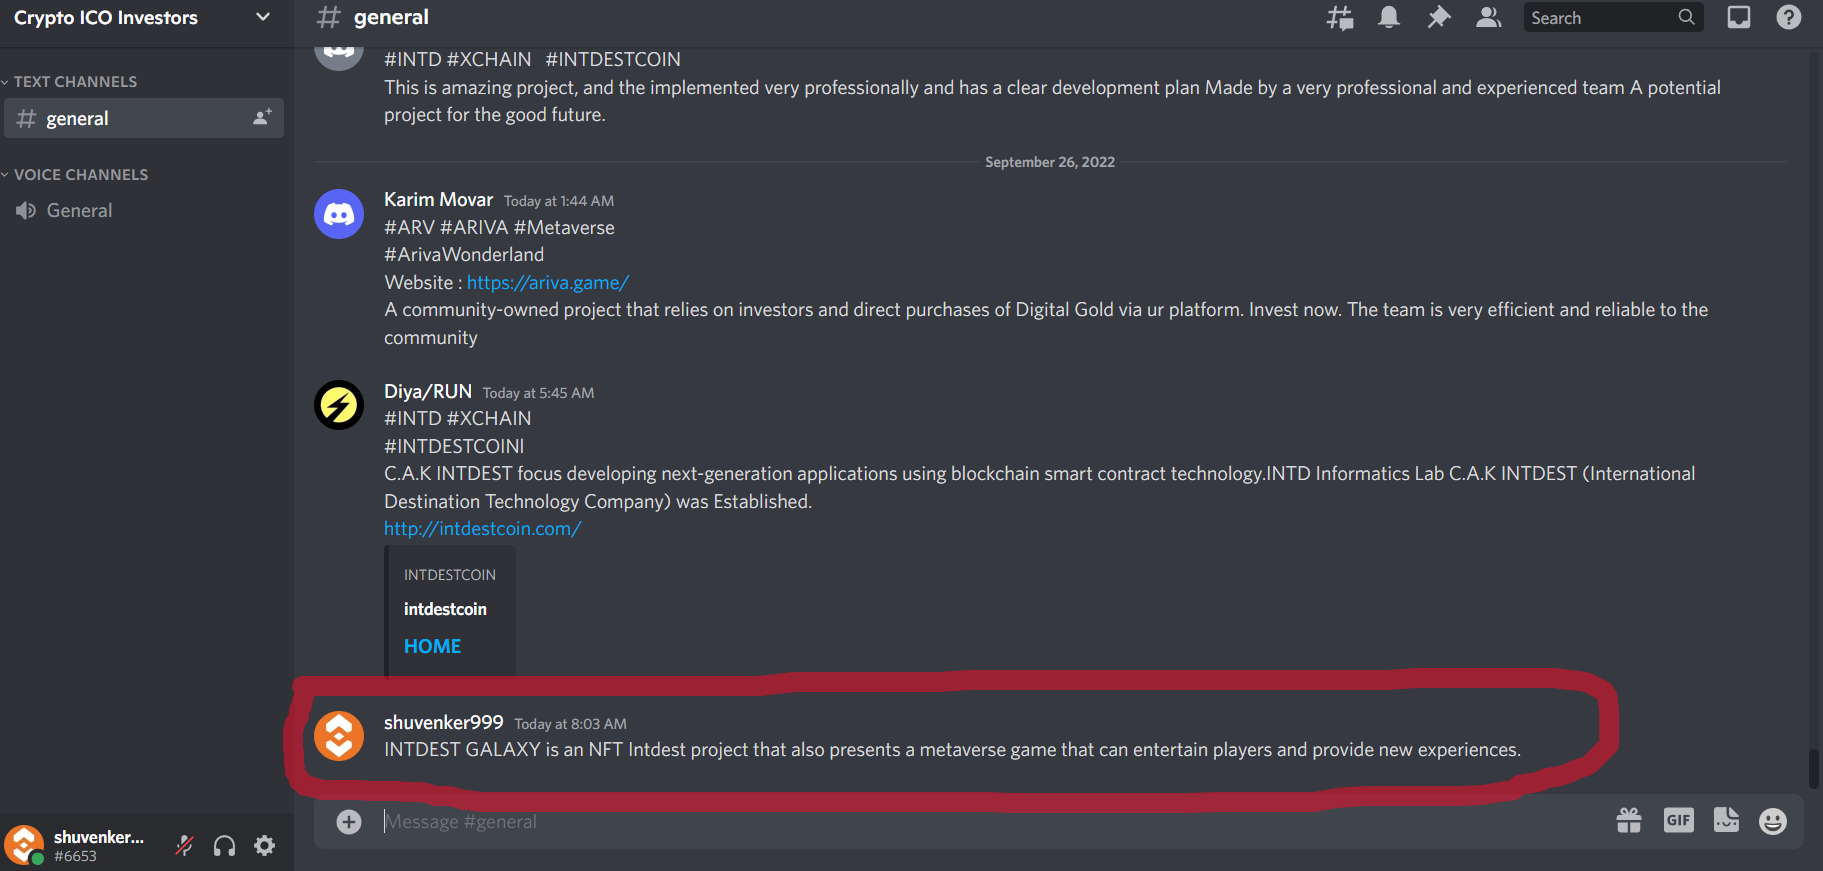This screenshot has width=1823, height=871.
Task: Select the general text channel
Action: pos(144,118)
